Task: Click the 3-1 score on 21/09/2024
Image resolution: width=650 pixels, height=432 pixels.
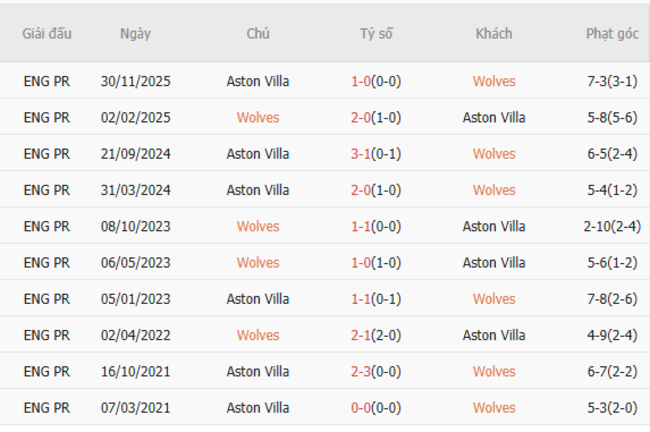Action: coord(361,154)
